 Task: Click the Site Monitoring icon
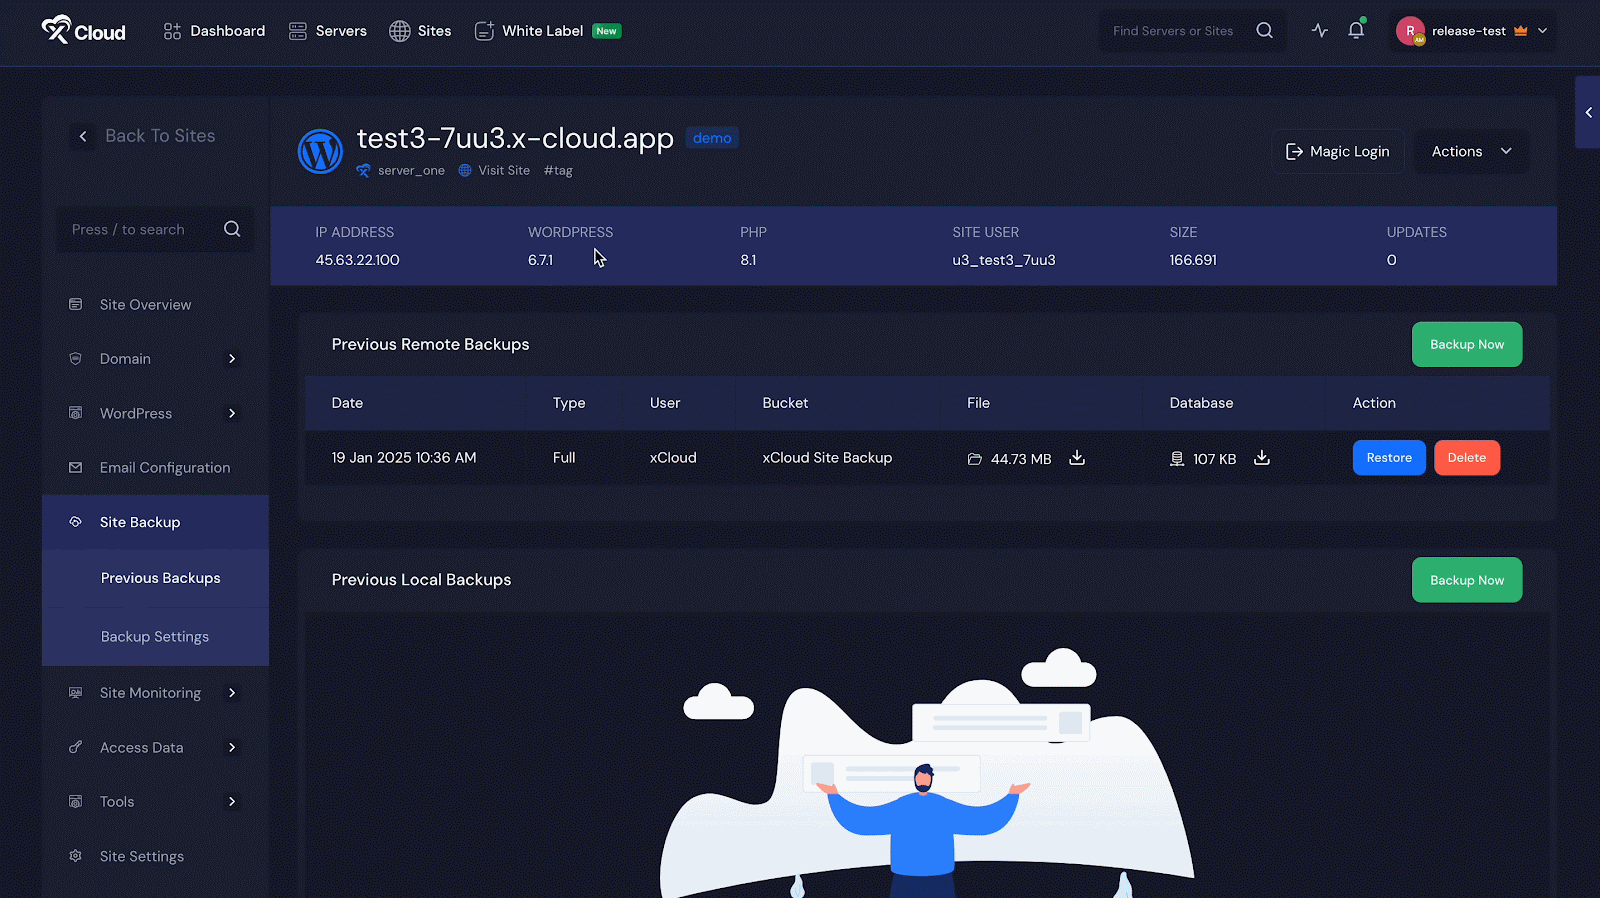coord(75,692)
